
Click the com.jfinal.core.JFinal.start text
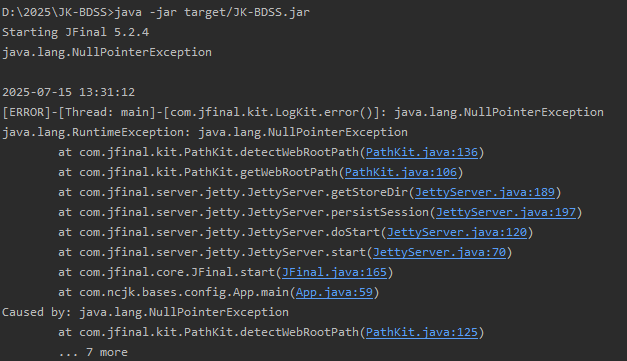point(177,272)
